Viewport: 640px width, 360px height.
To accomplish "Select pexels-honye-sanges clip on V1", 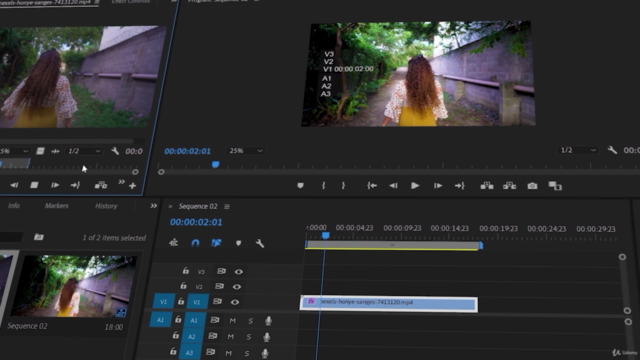I will (389, 304).
